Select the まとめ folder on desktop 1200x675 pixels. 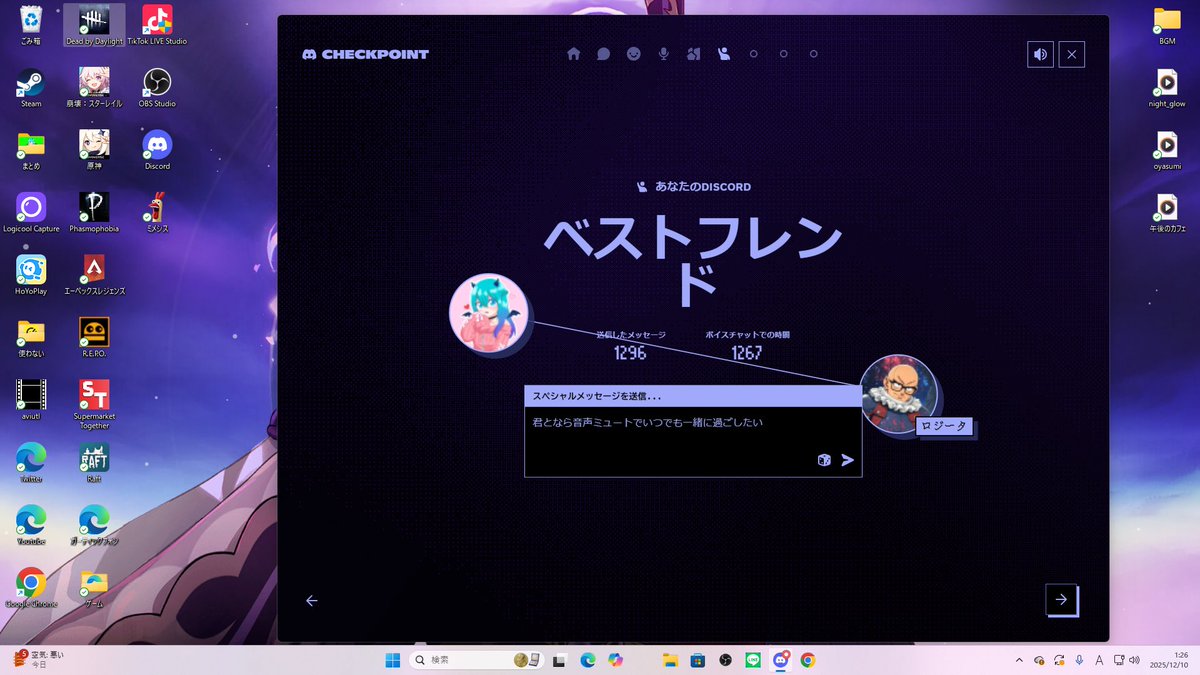point(31,151)
